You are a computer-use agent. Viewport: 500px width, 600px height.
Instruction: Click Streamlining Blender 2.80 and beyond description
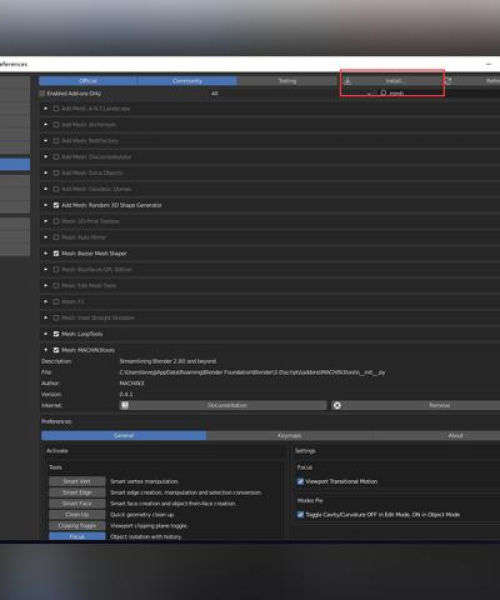168,361
